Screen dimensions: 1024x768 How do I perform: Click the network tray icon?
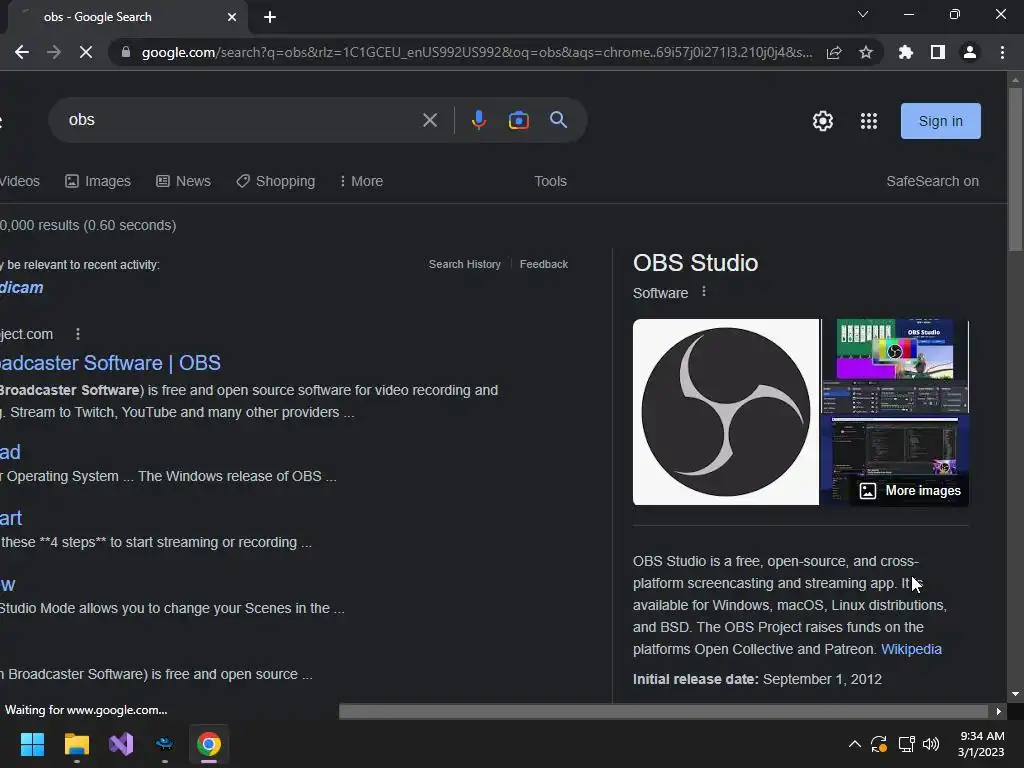click(906, 744)
